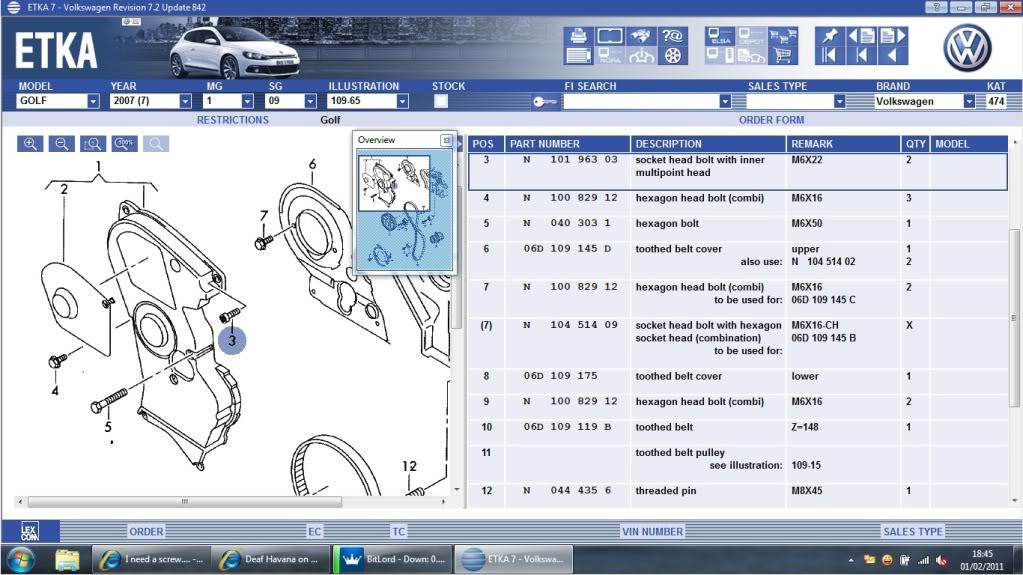
Task: Click the REMARK column header
Action: tap(842, 144)
